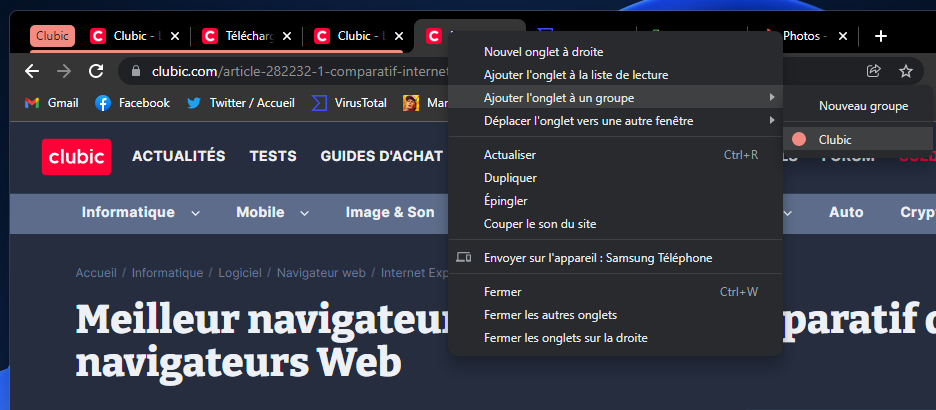Viewport: 936px width, 410px height.
Task: Select Fermer les onglets sur la droite
Action: [615, 338]
